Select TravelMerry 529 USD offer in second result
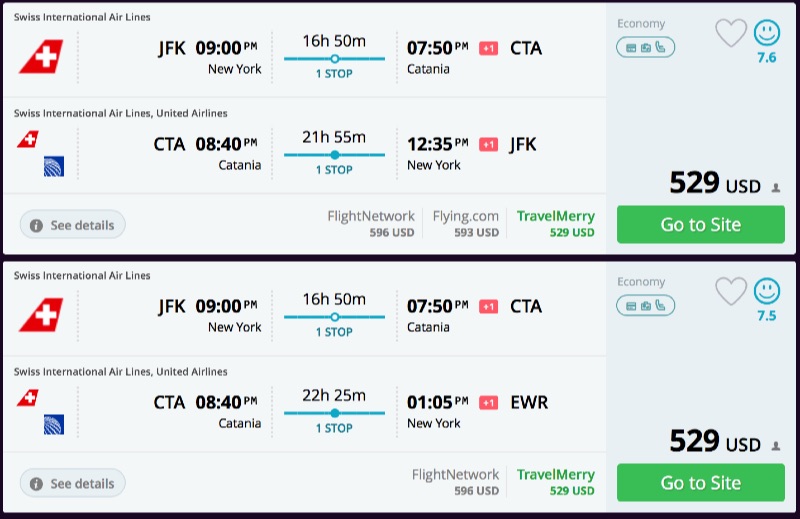The height and width of the screenshot is (519, 800). pos(556,482)
